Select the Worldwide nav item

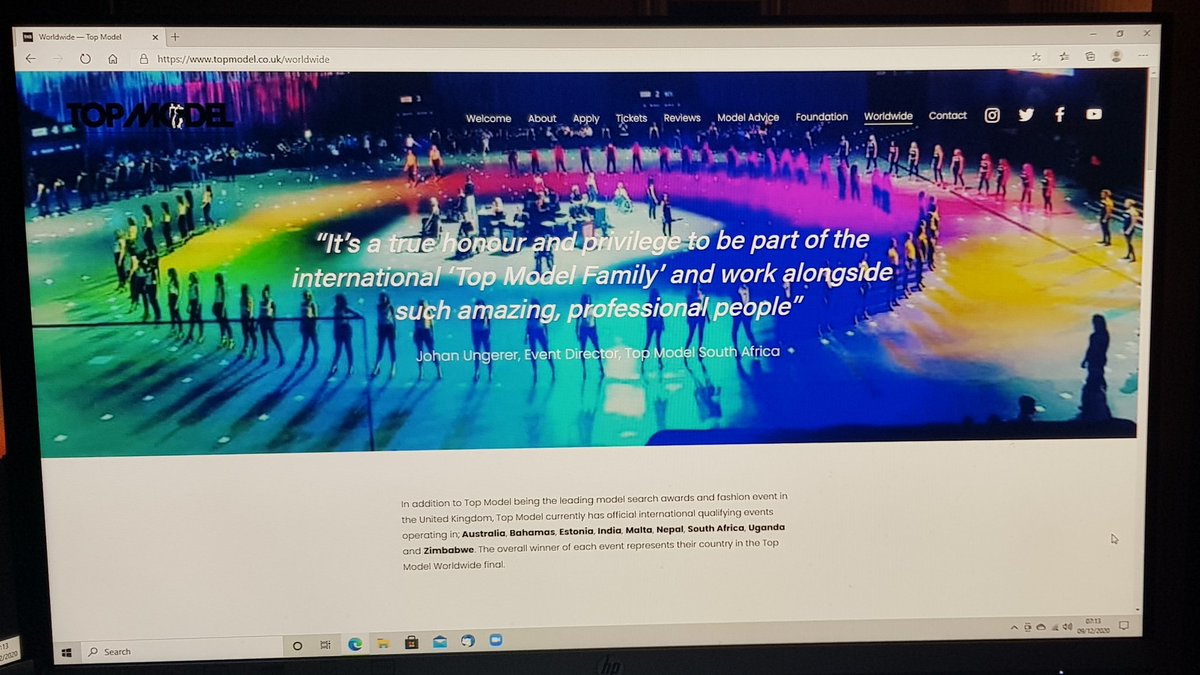[x=888, y=116]
